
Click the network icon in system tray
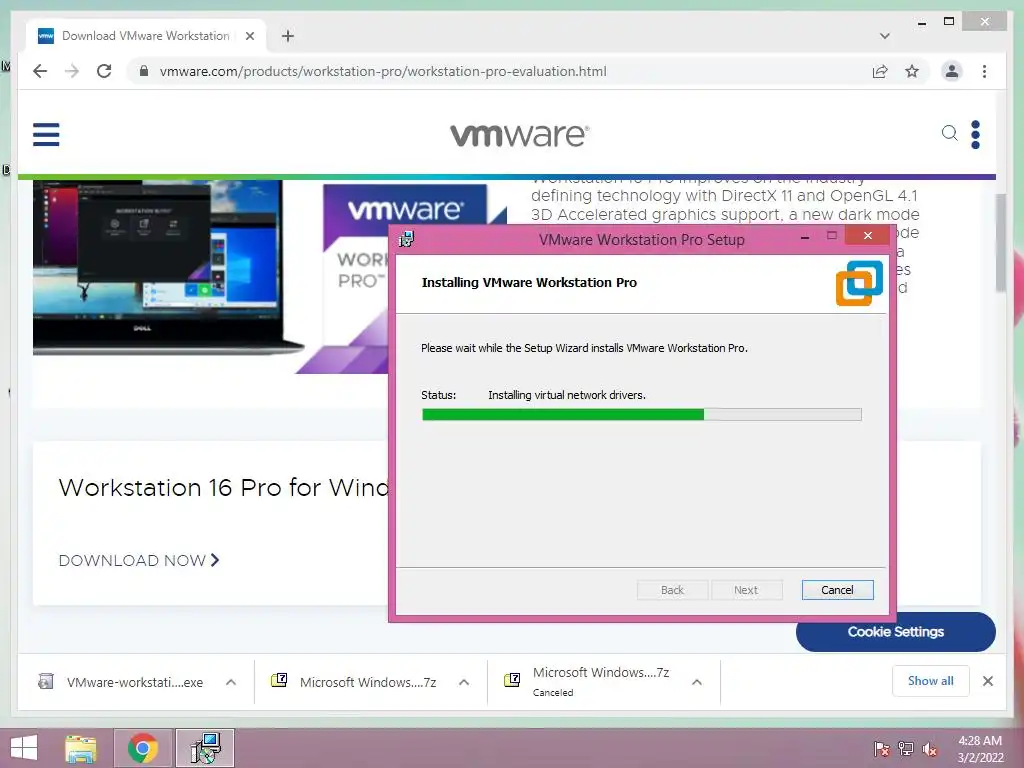906,749
